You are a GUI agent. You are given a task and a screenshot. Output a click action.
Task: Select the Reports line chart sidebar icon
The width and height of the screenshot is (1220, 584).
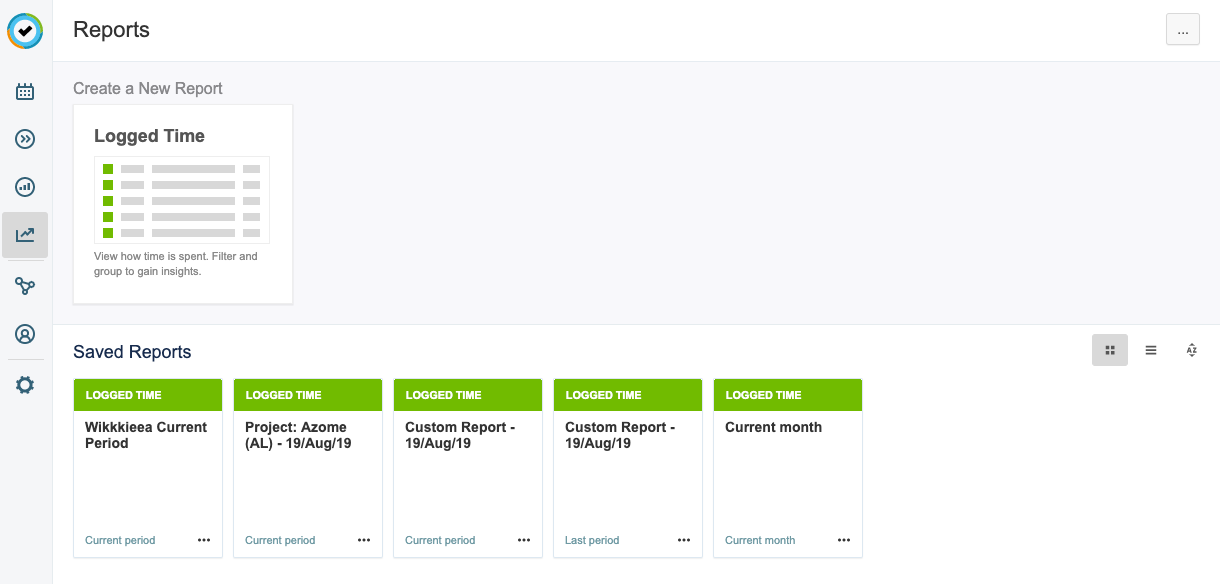coord(25,235)
